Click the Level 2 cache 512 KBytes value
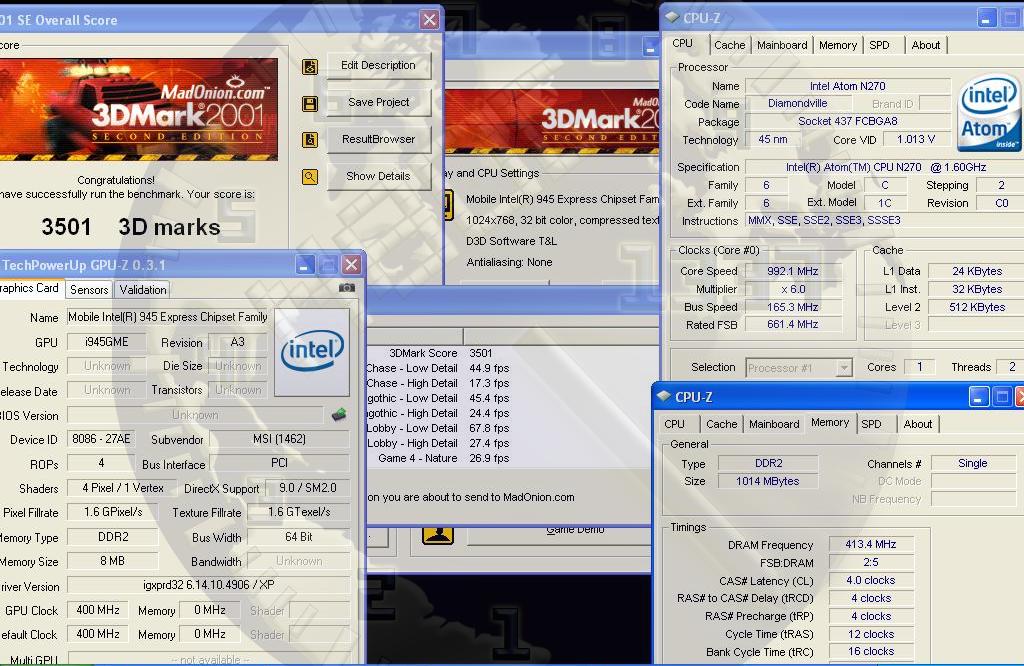The image size is (1024, 666). click(977, 307)
